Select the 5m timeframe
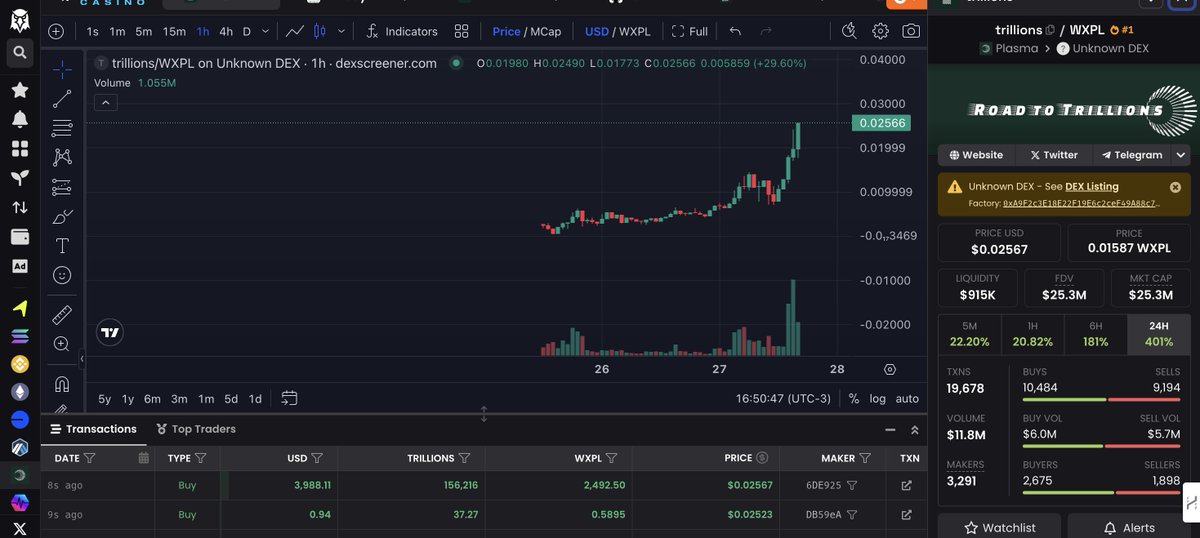 pyautogui.click(x=144, y=31)
